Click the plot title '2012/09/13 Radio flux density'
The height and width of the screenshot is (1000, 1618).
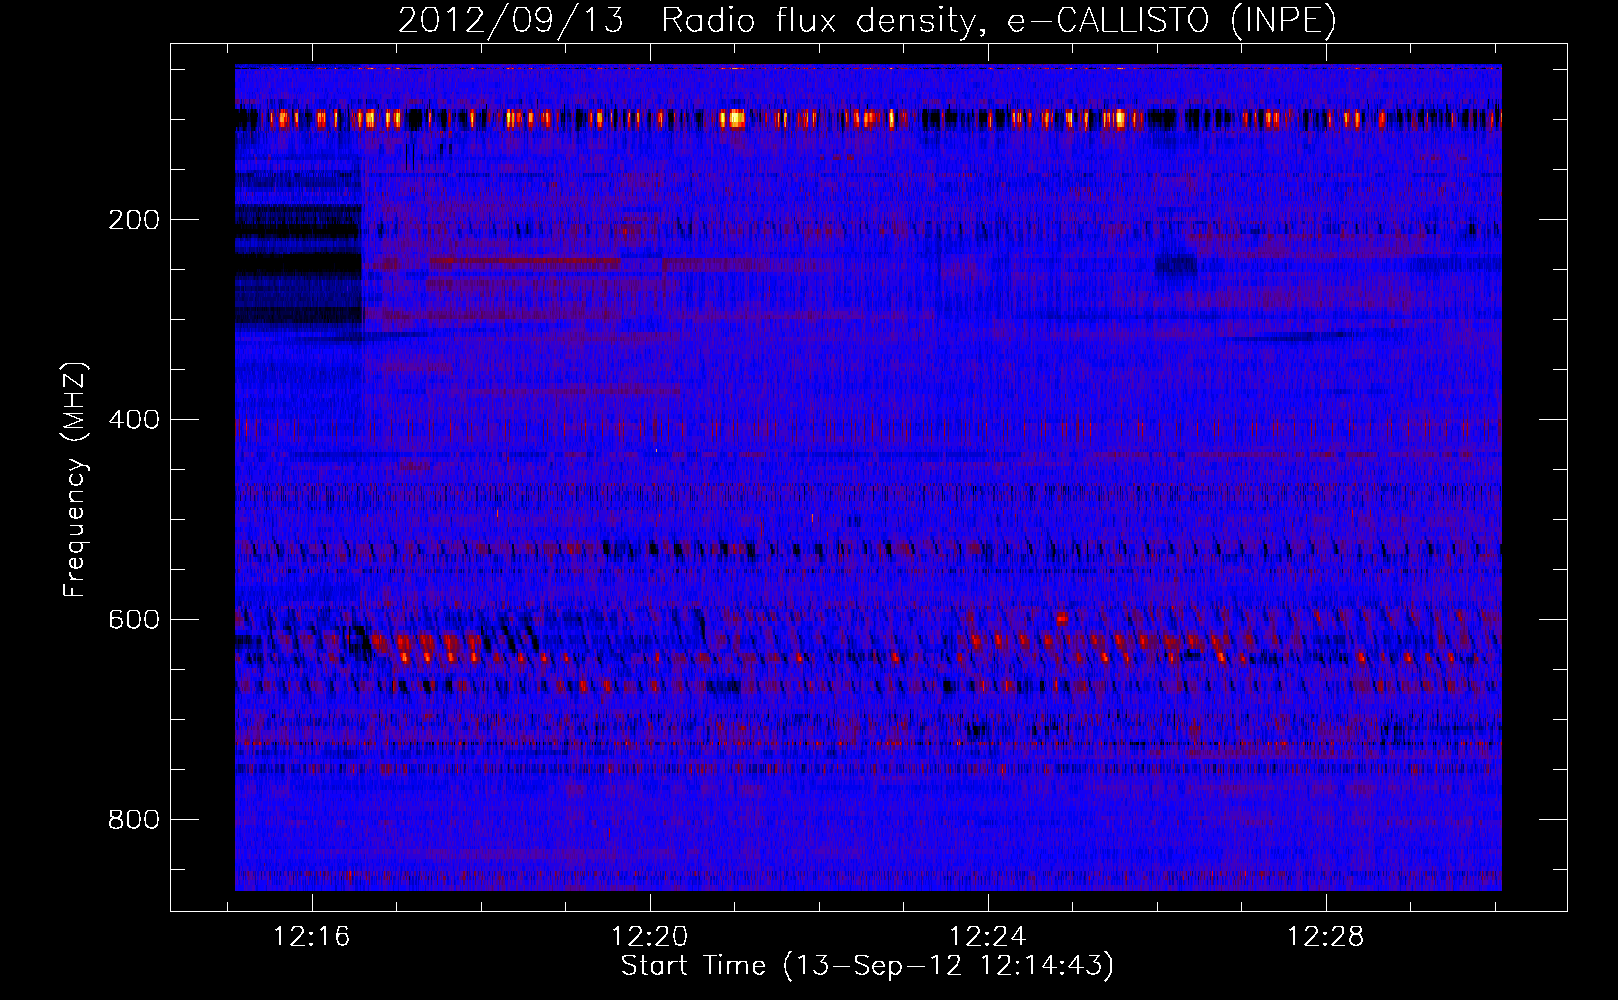click(x=867, y=21)
